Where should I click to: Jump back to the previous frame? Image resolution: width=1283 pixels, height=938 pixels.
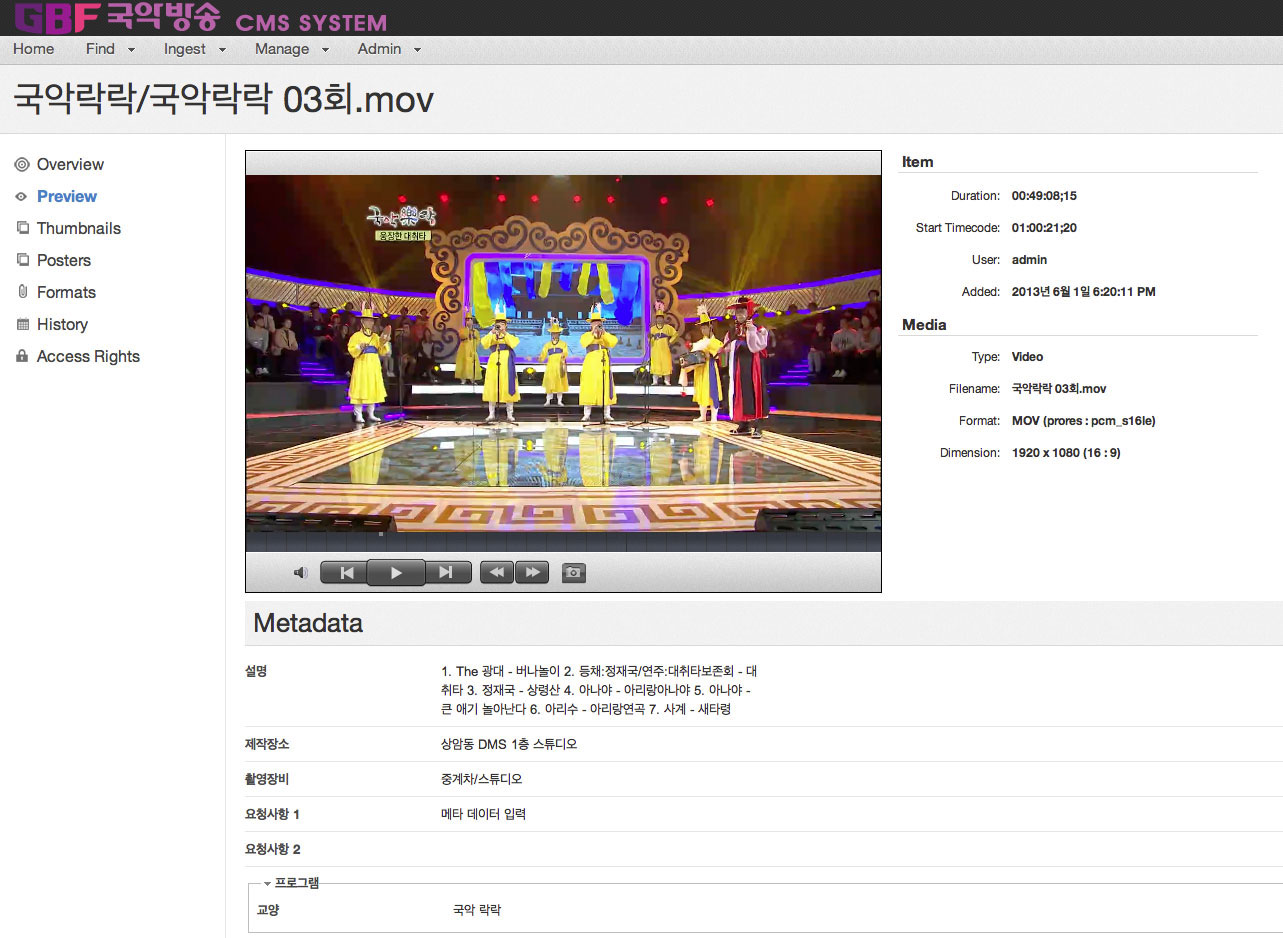click(x=345, y=573)
